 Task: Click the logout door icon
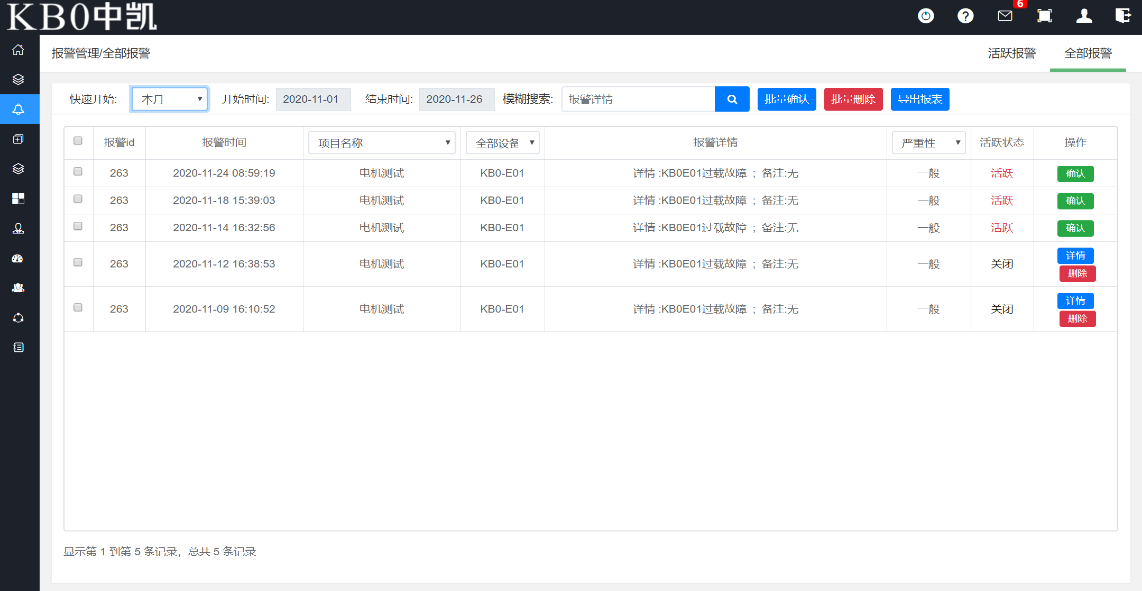coord(1123,16)
